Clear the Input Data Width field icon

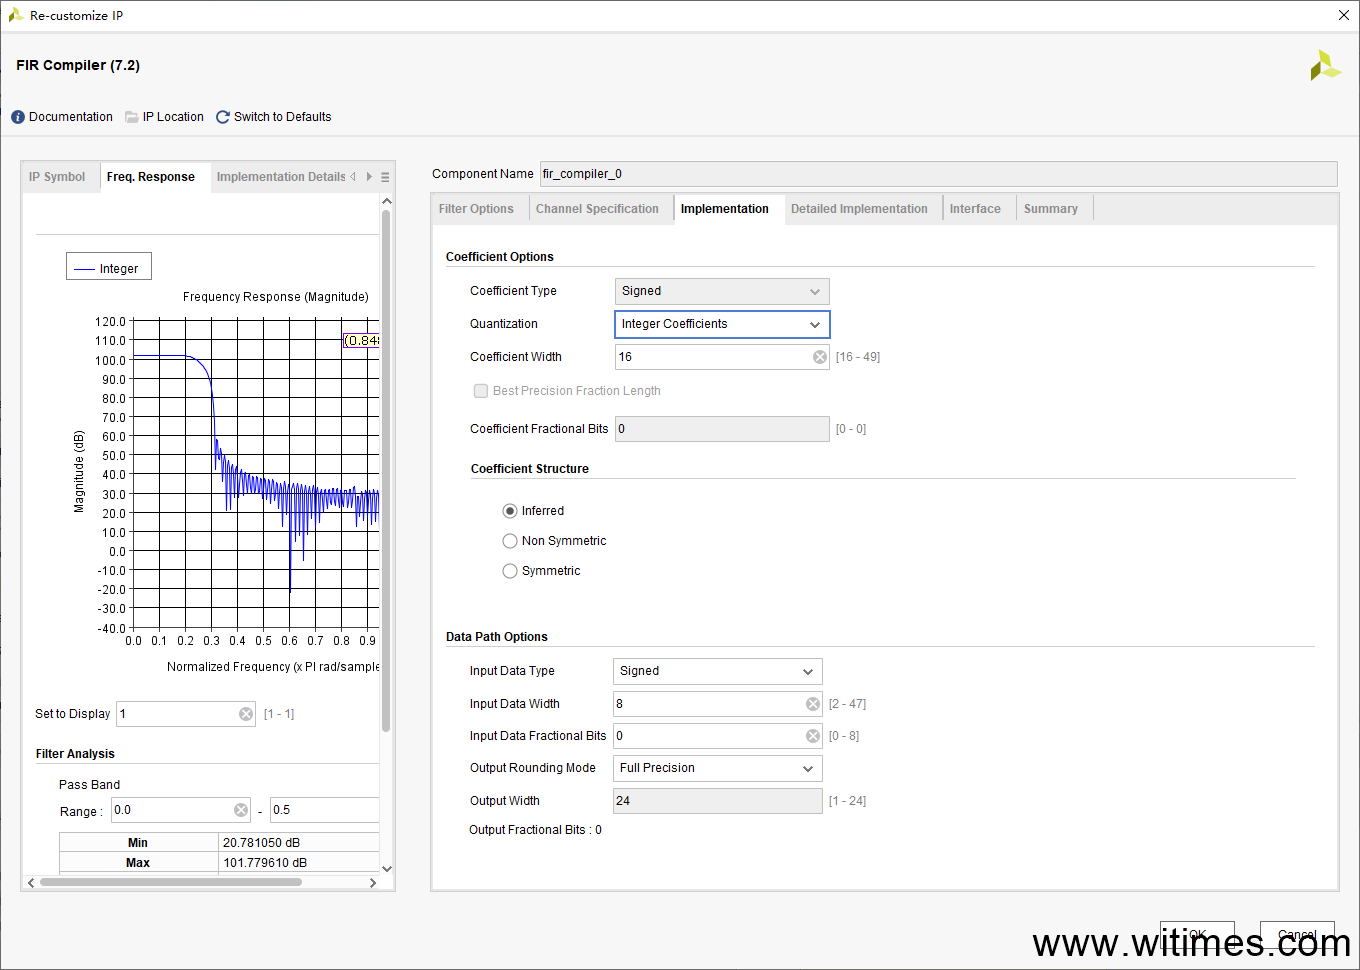click(x=813, y=704)
